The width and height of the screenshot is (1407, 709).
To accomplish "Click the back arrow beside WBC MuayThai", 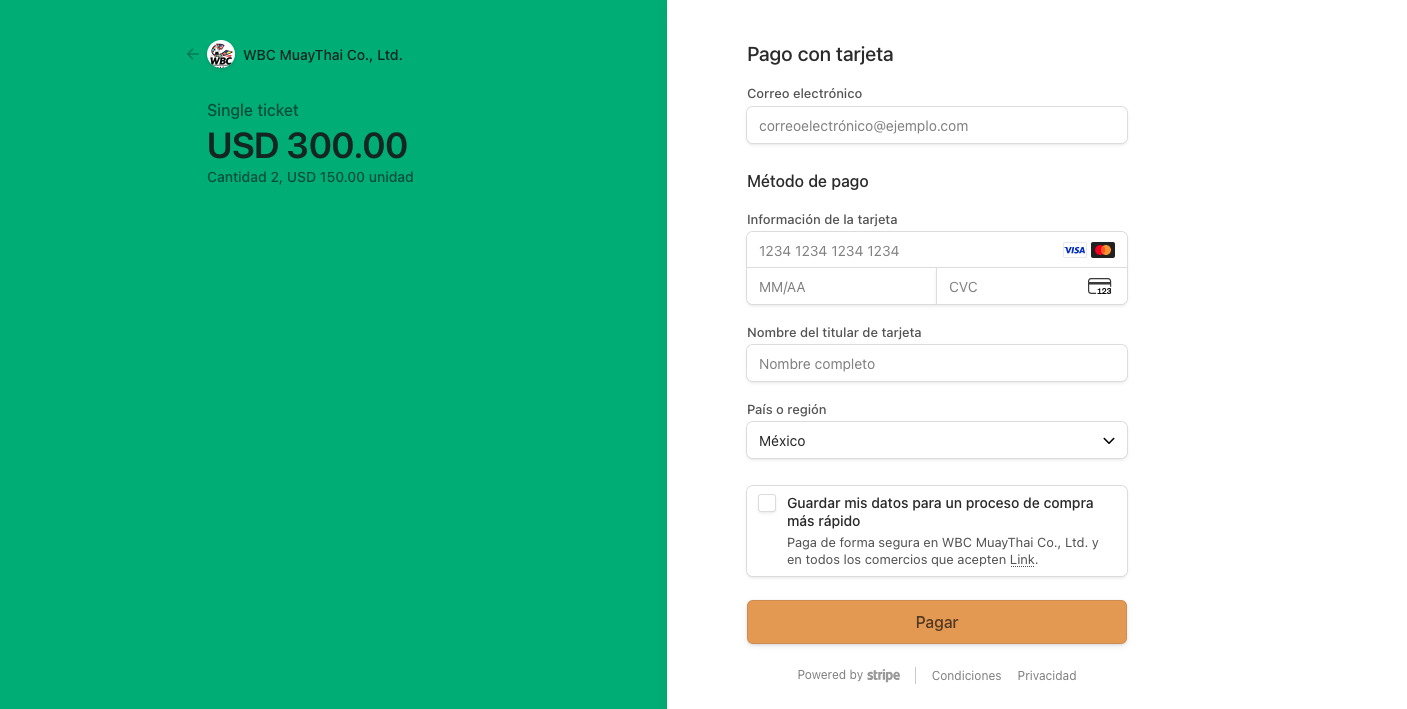I will coord(193,55).
